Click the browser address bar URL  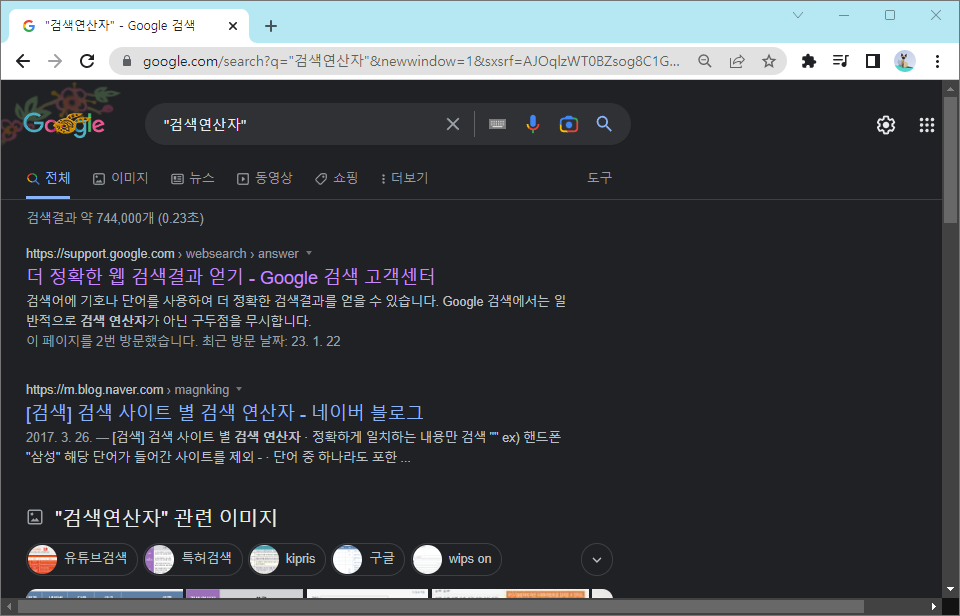click(x=411, y=61)
